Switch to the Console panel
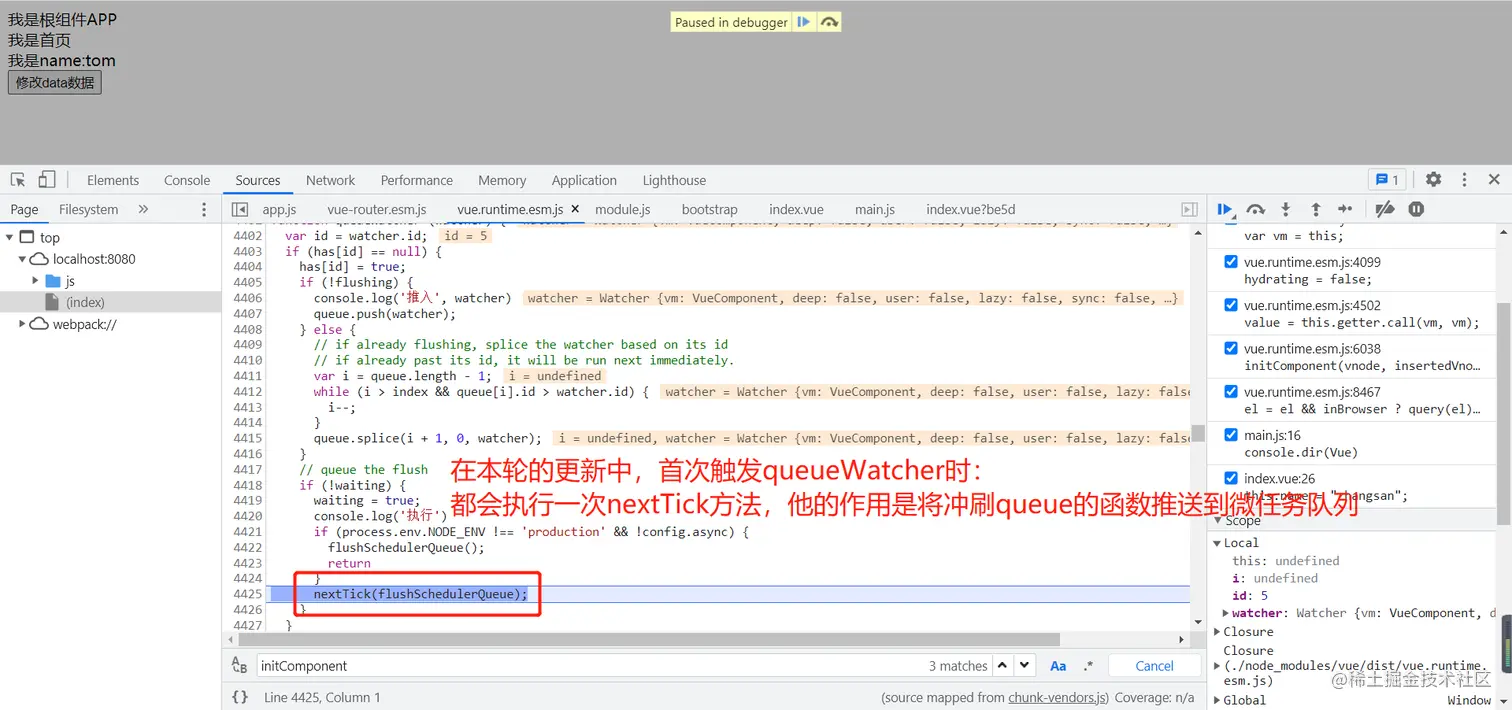 click(187, 180)
